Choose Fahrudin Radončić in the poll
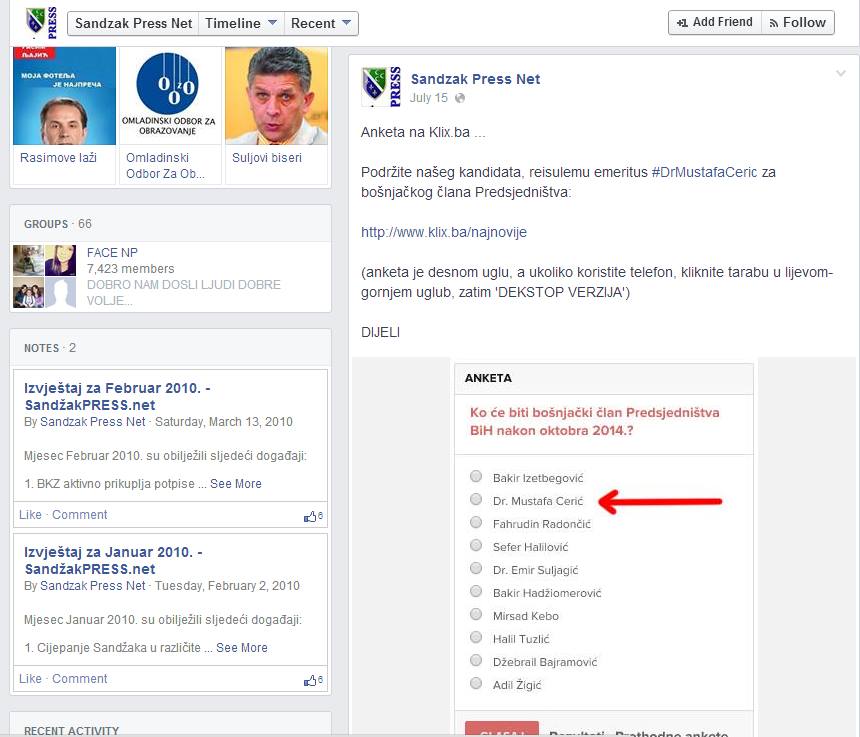Screen dimensions: 860x737 pyautogui.click(x=476, y=523)
